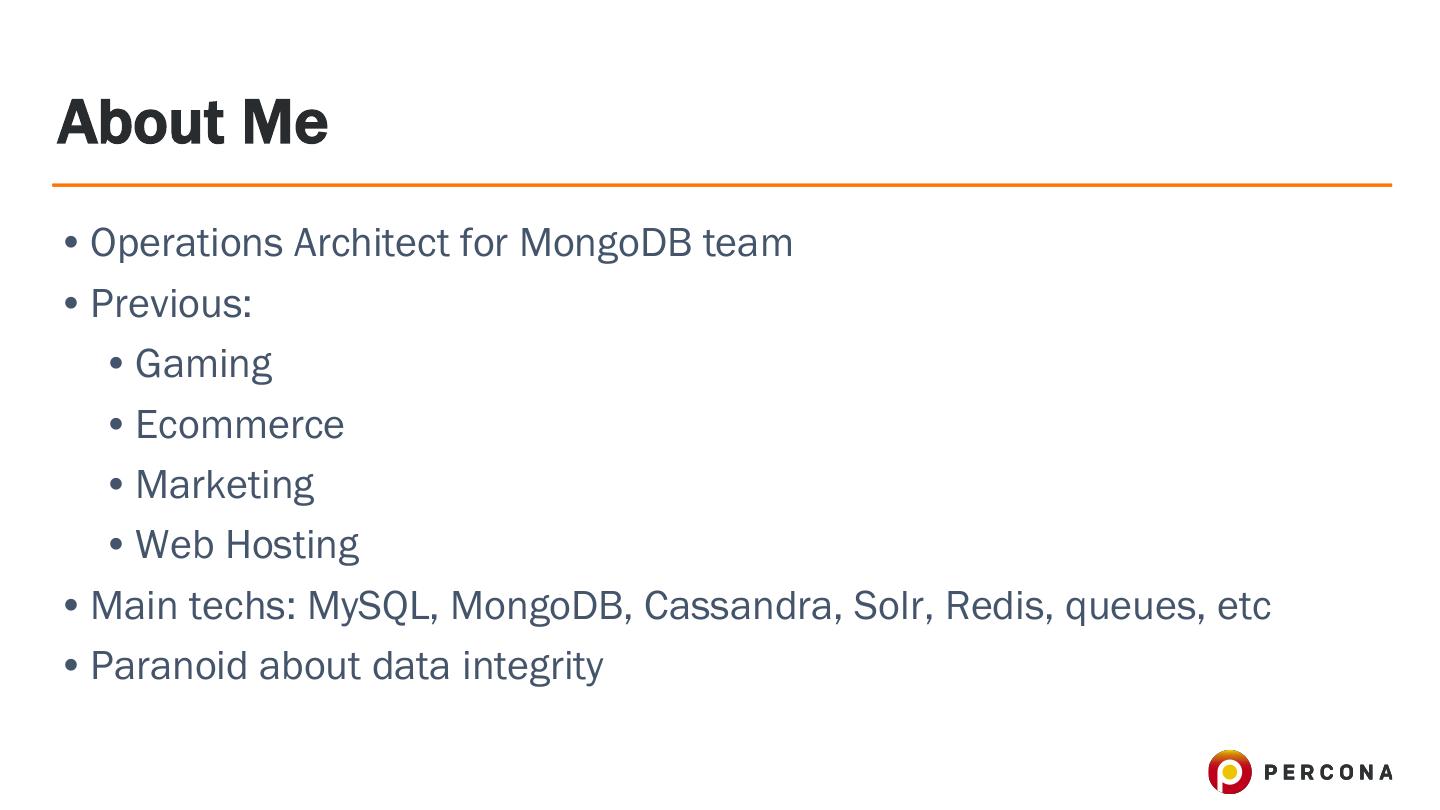Select the "Gaming" sub-bullet
1440x810 pixels.
click(x=203, y=364)
